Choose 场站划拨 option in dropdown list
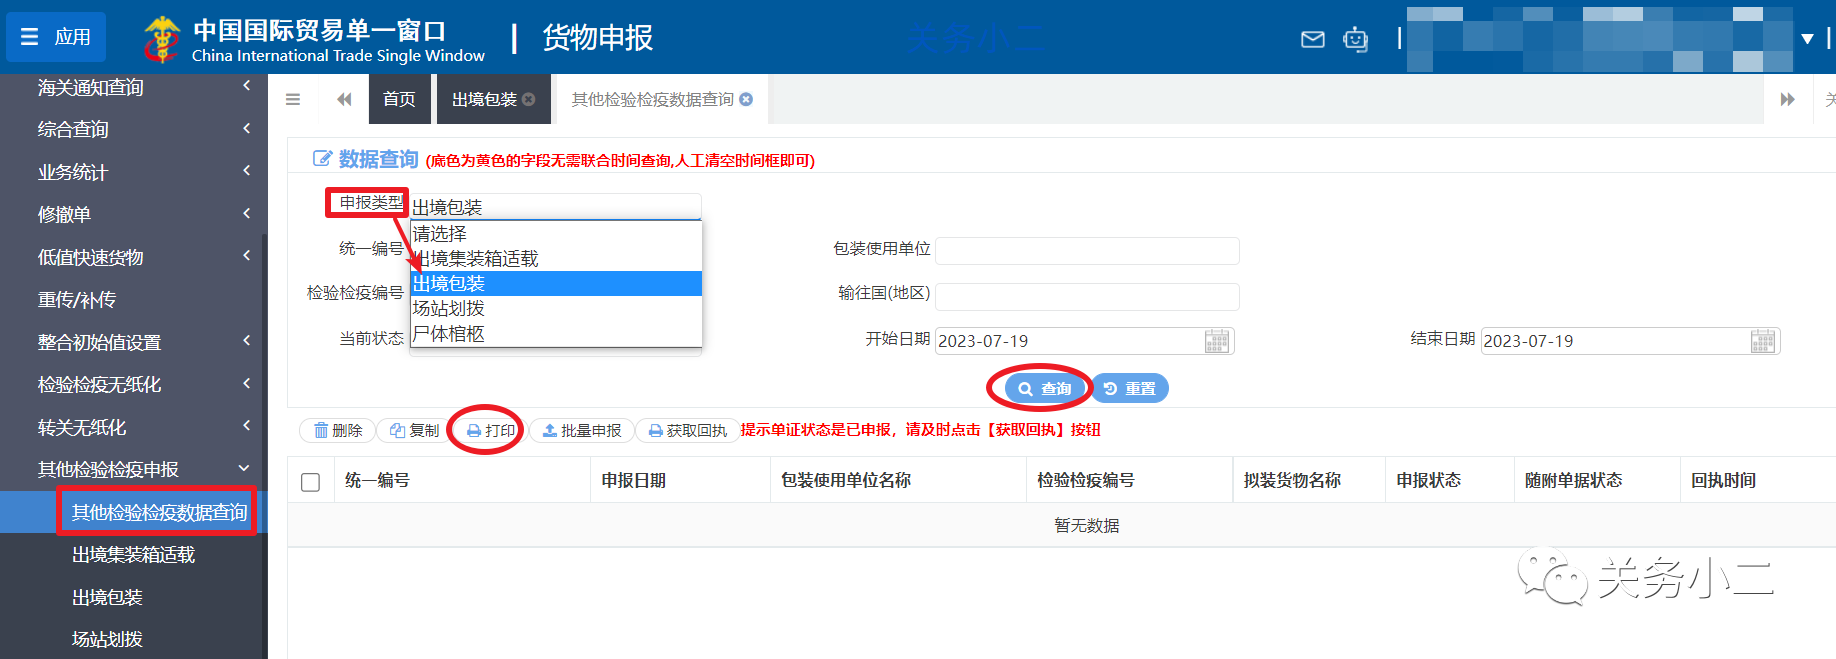Image resolution: width=1836 pixels, height=659 pixels. [556, 308]
